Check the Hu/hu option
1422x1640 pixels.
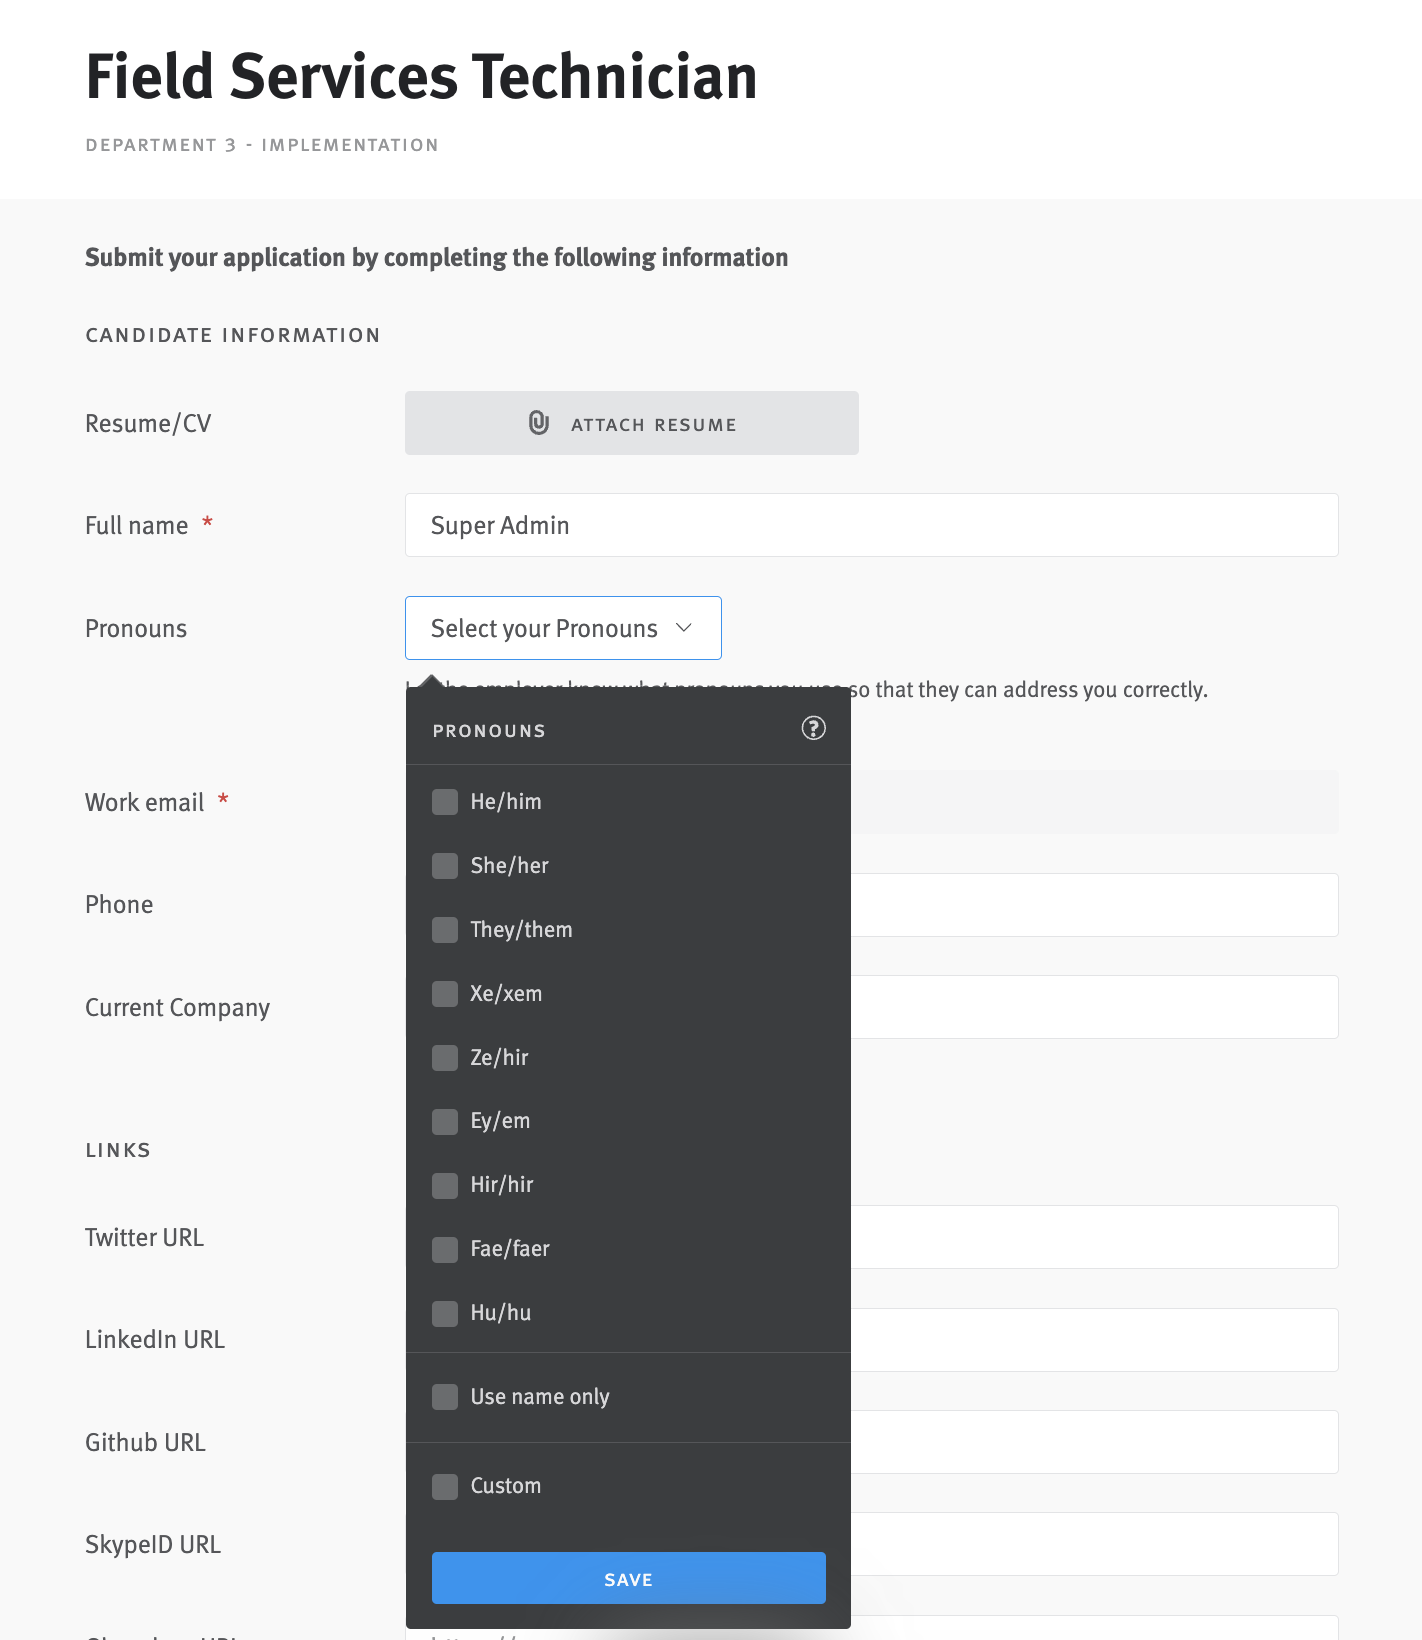[445, 1314]
